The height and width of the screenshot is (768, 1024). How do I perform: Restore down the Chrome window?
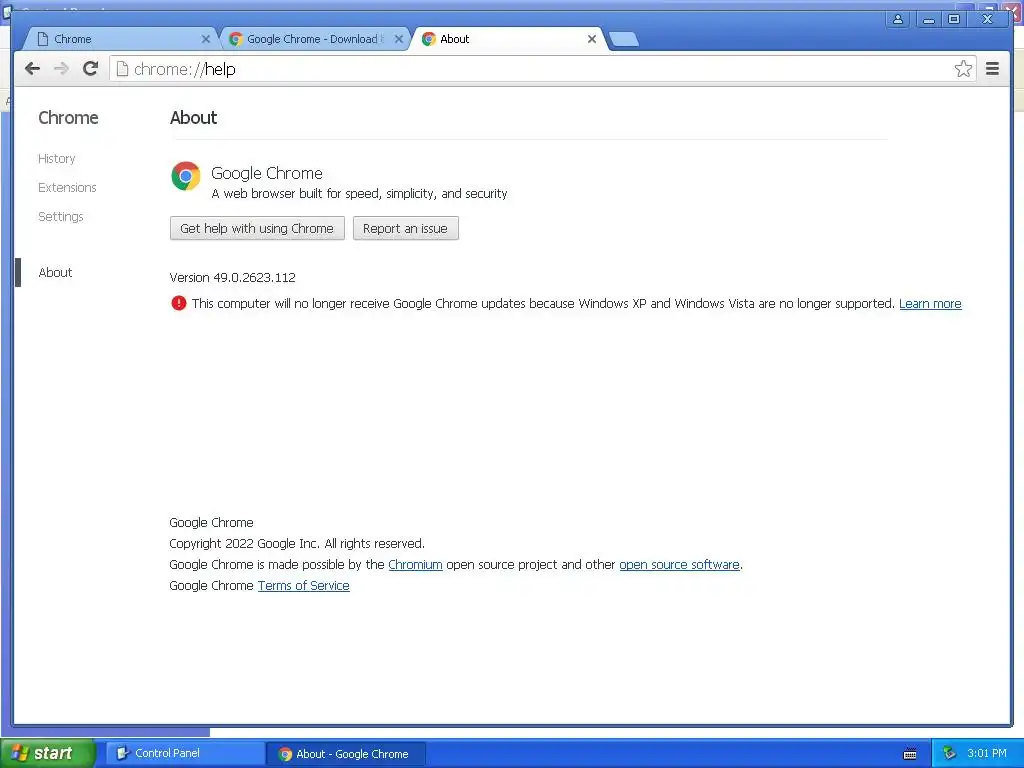954,19
